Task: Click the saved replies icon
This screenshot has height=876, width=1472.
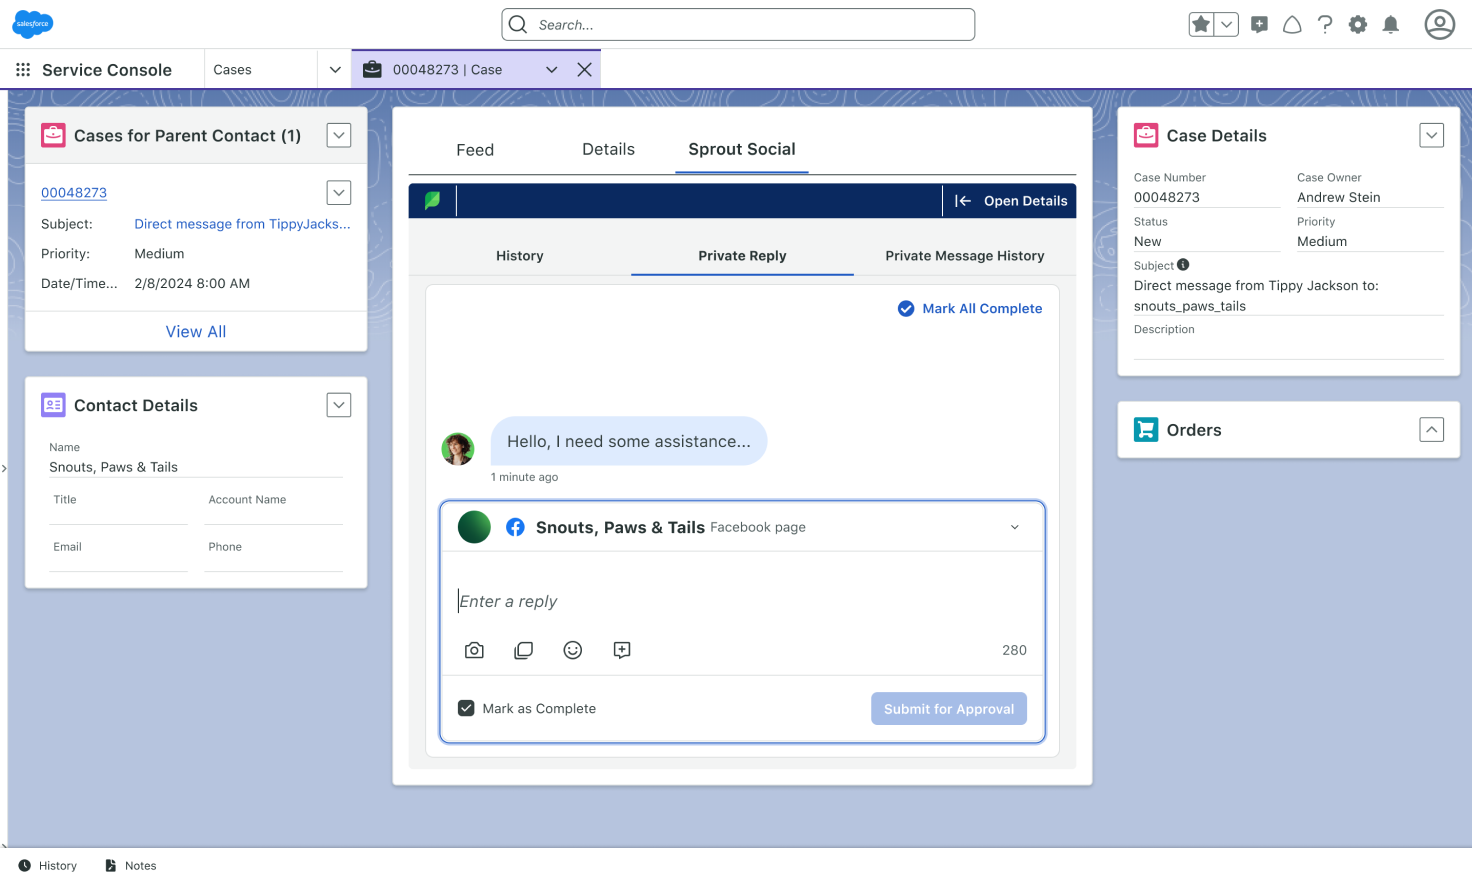Action: pos(622,650)
